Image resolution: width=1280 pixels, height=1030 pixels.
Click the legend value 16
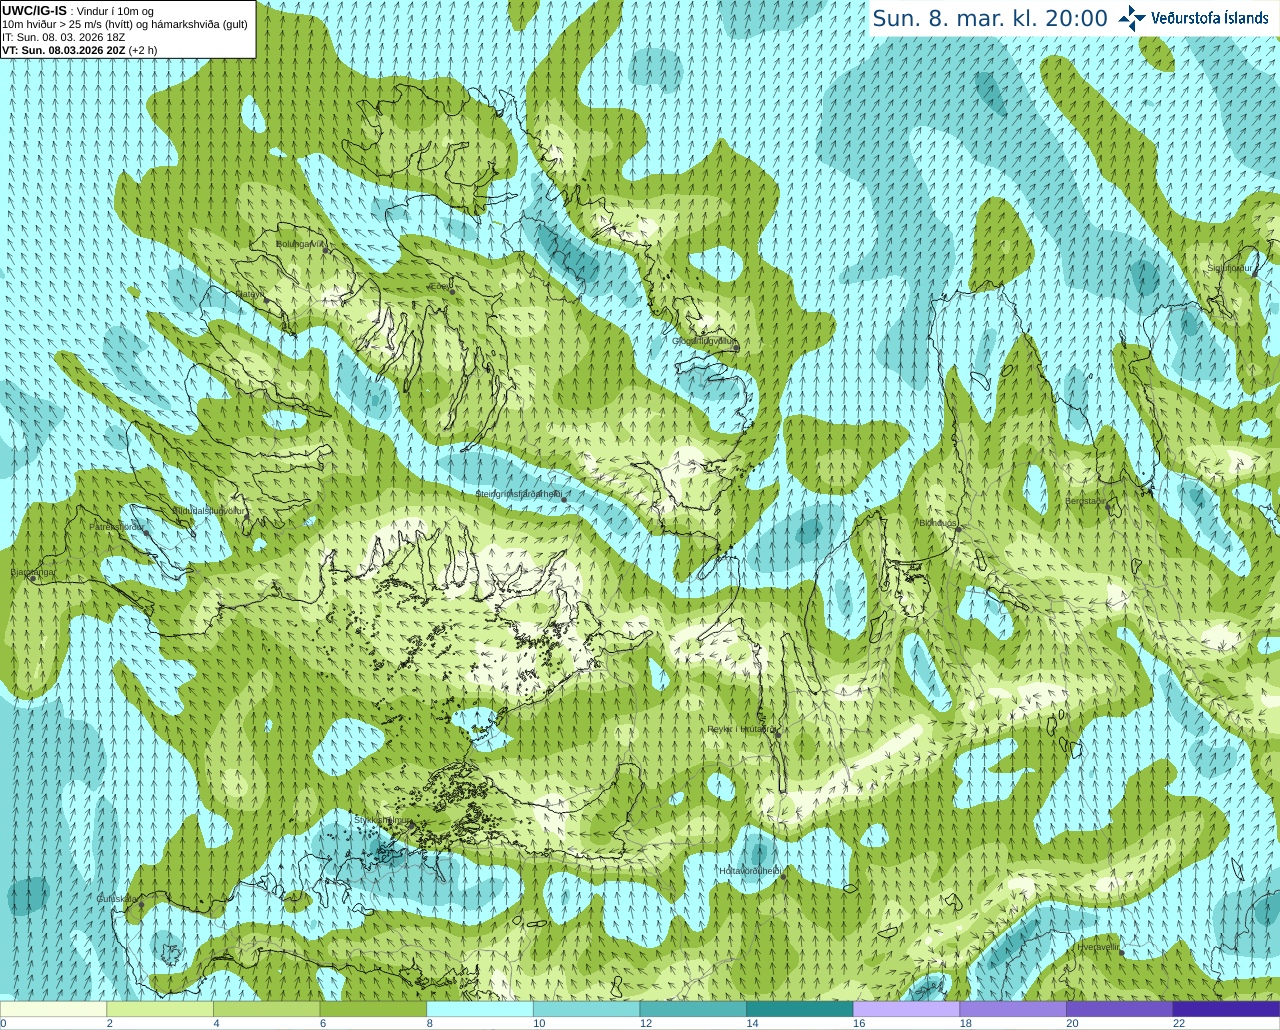click(858, 1023)
